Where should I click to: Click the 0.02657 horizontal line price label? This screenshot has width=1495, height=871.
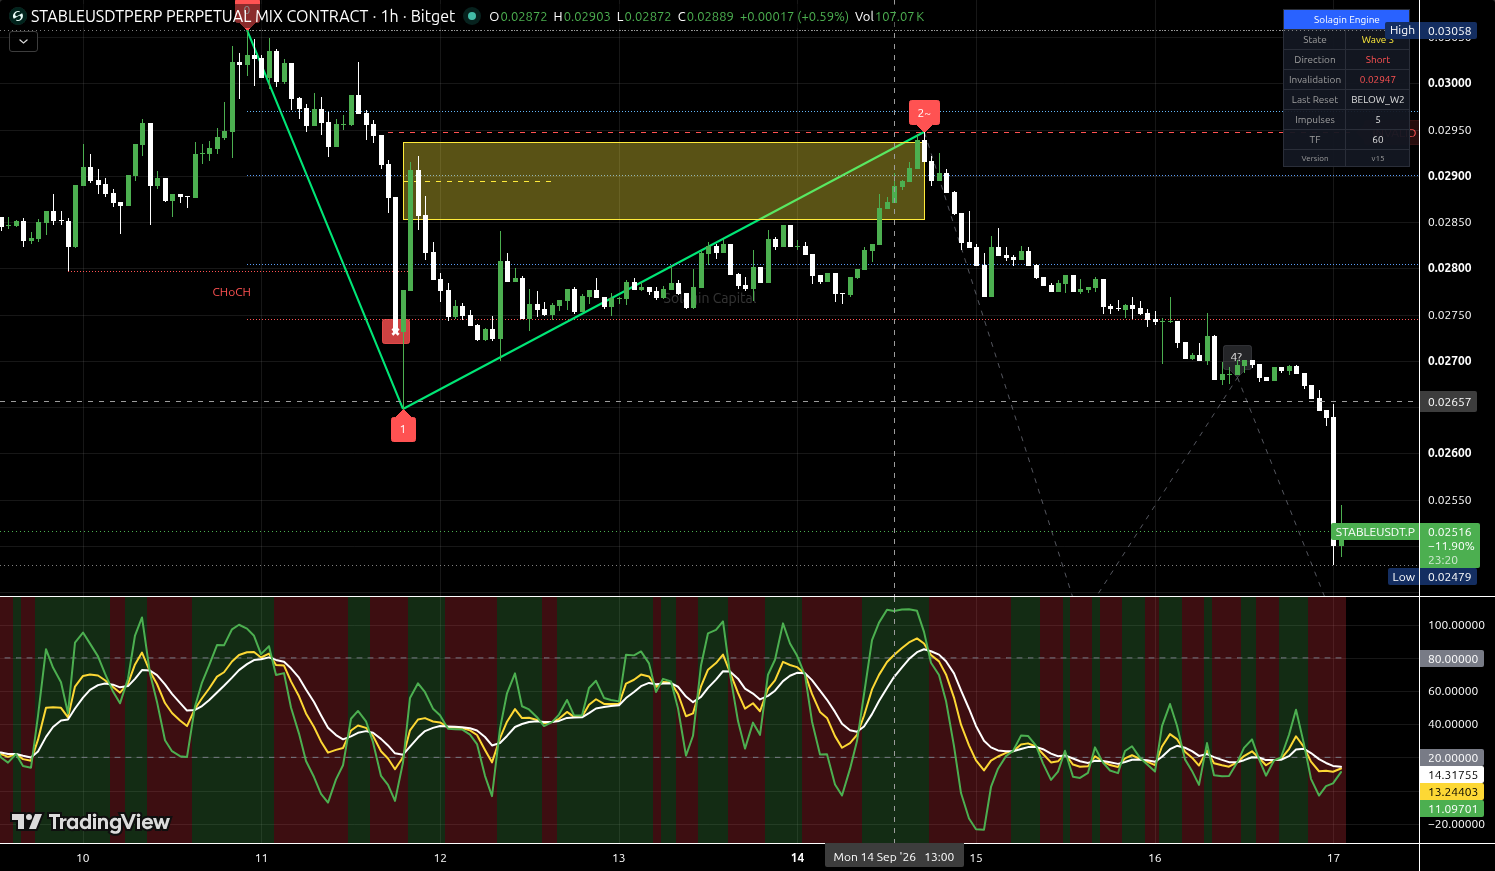(x=1449, y=402)
